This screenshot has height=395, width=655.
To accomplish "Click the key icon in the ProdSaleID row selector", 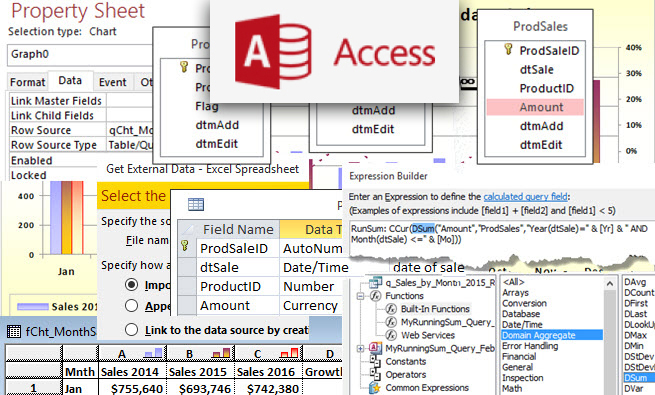I will (x=184, y=246).
